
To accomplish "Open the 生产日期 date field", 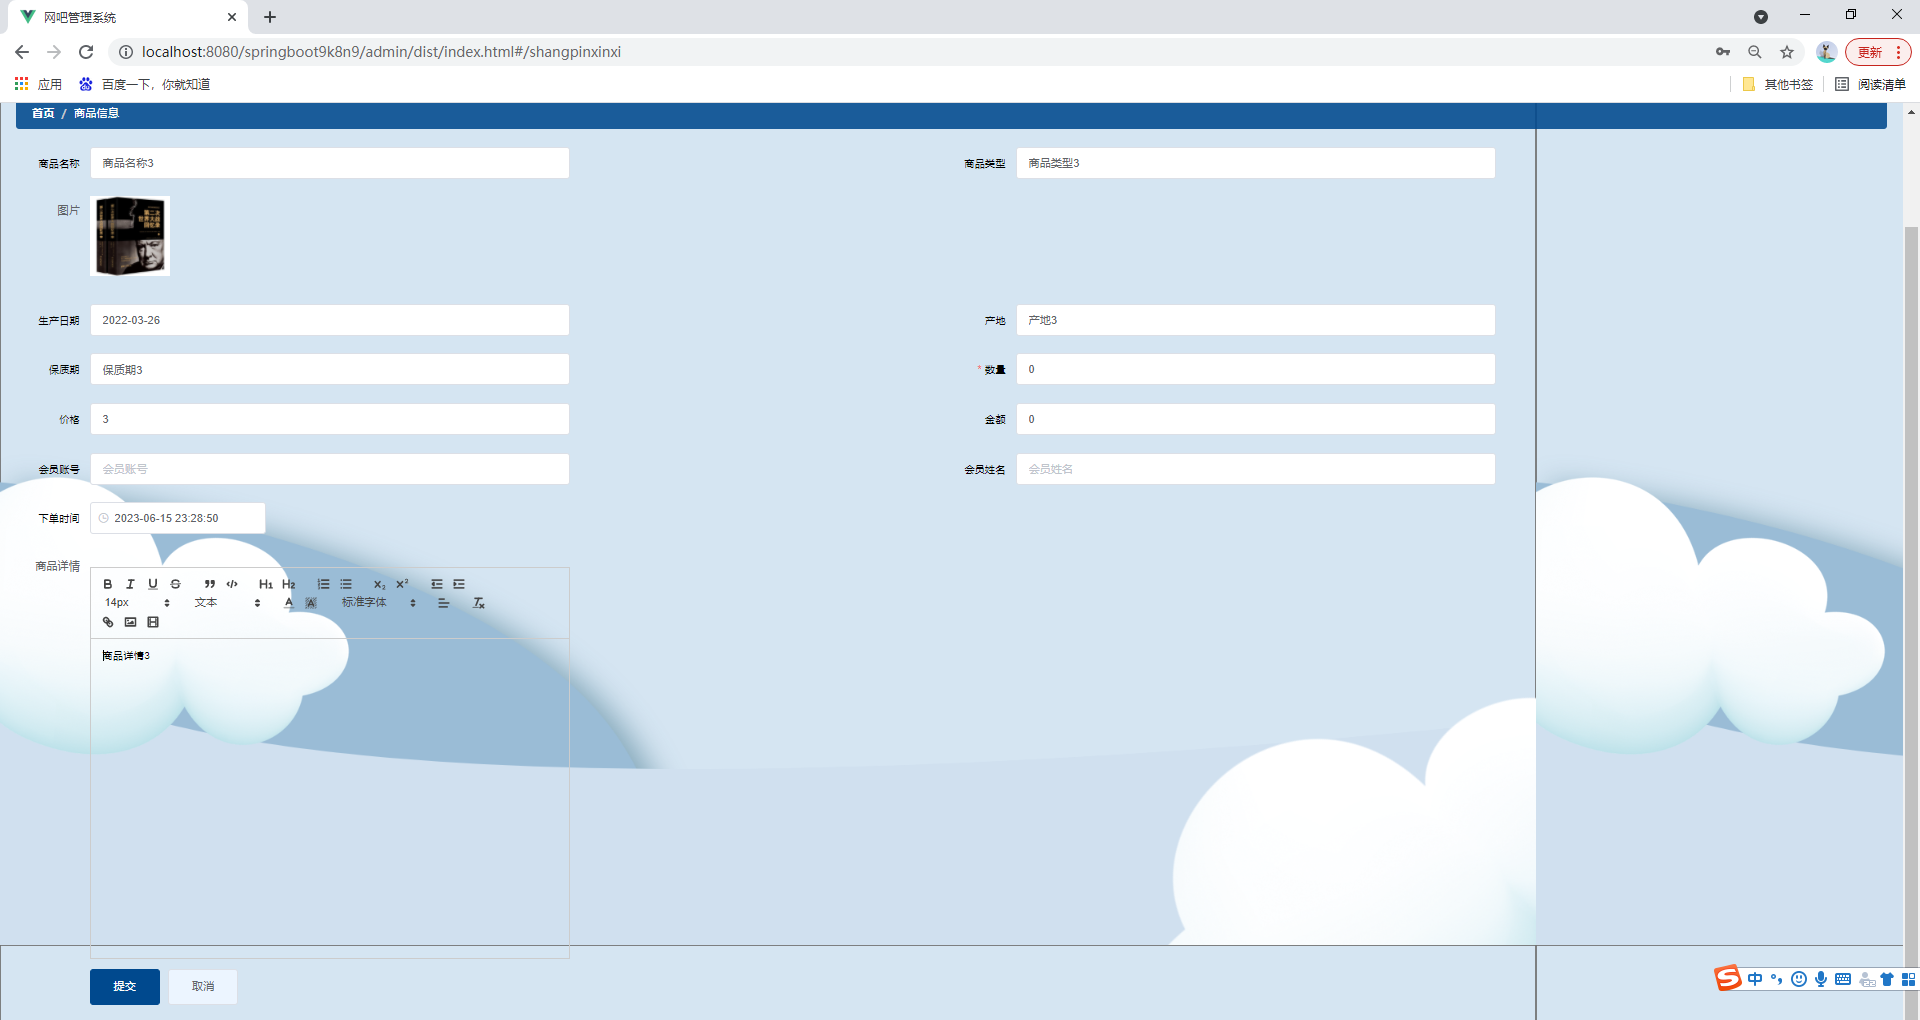I will 330,320.
